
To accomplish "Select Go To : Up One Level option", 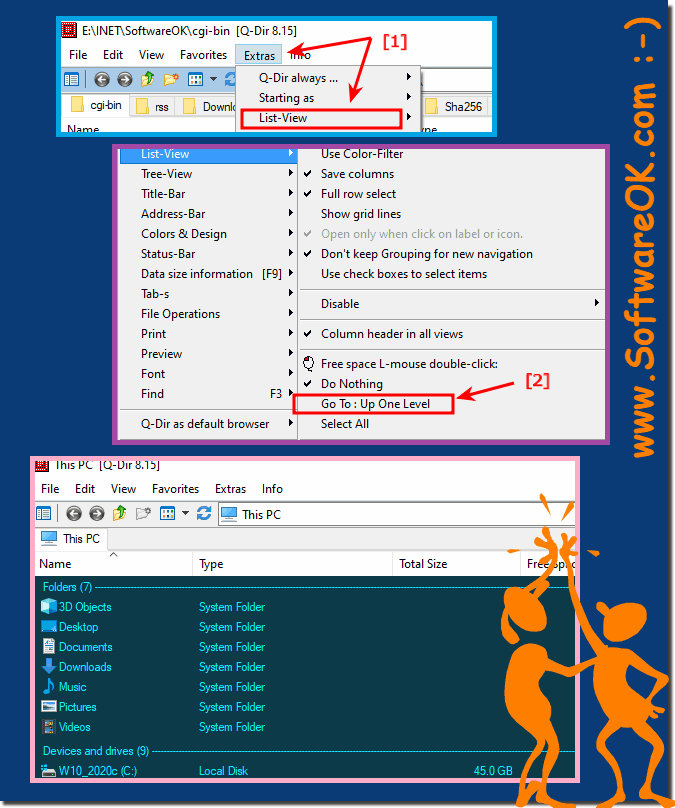I will pyautogui.click(x=375, y=404).
